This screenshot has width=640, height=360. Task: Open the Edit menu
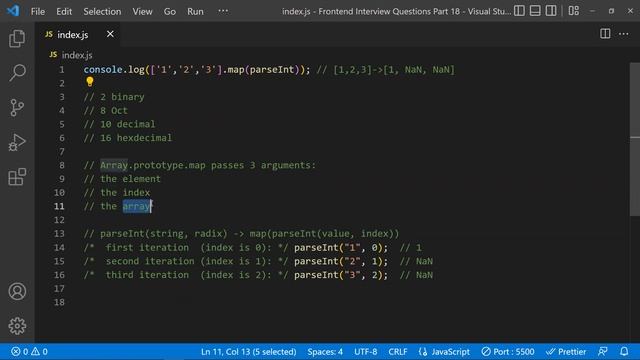click(64, 11)
